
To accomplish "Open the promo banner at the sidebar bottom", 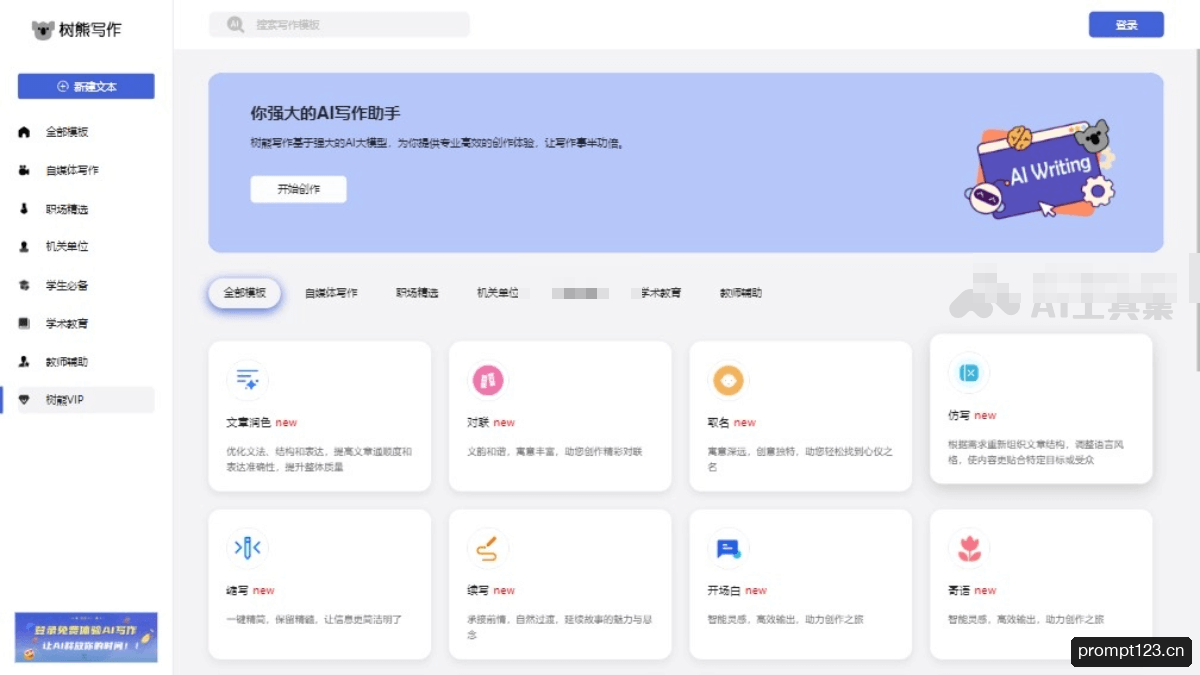I will tap(86, 637).
